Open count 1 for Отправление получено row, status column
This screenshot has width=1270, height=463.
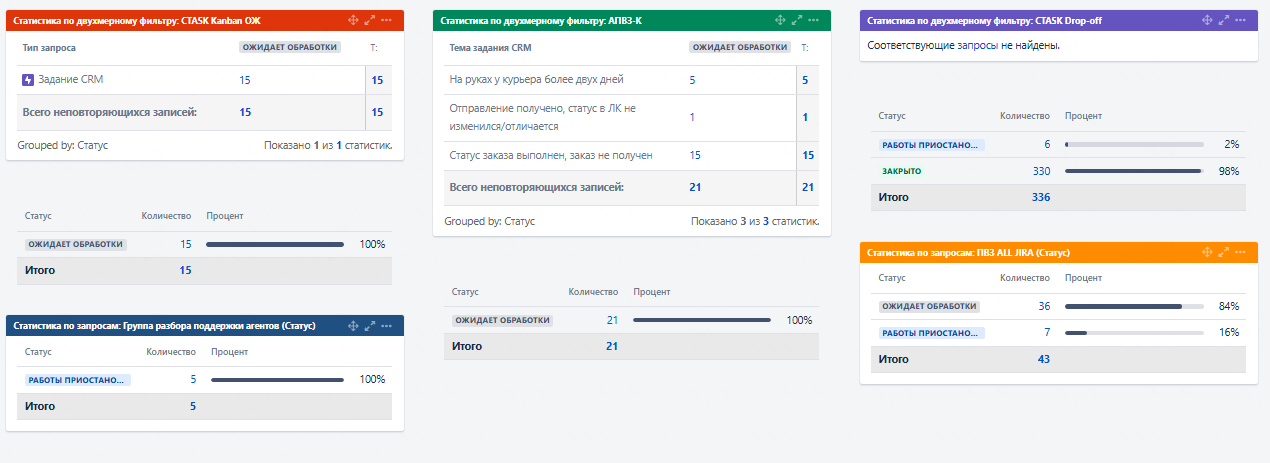click(692, 117)
